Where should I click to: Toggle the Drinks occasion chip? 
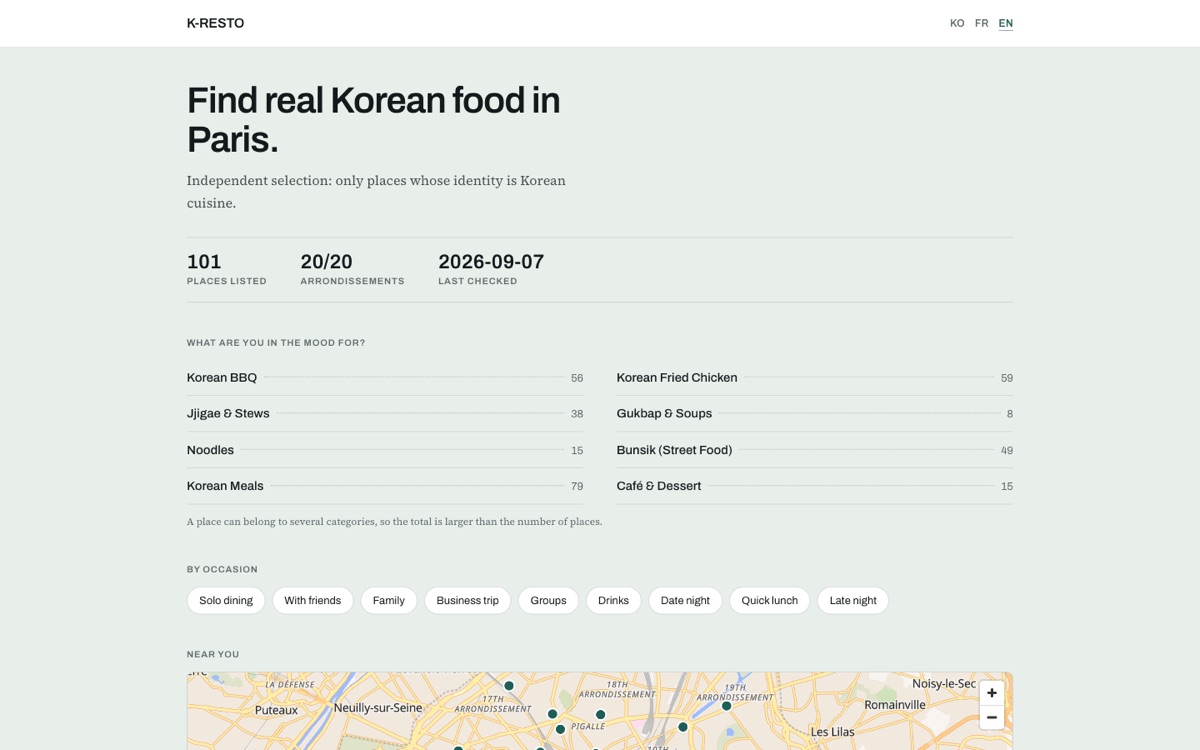[614, 600]
